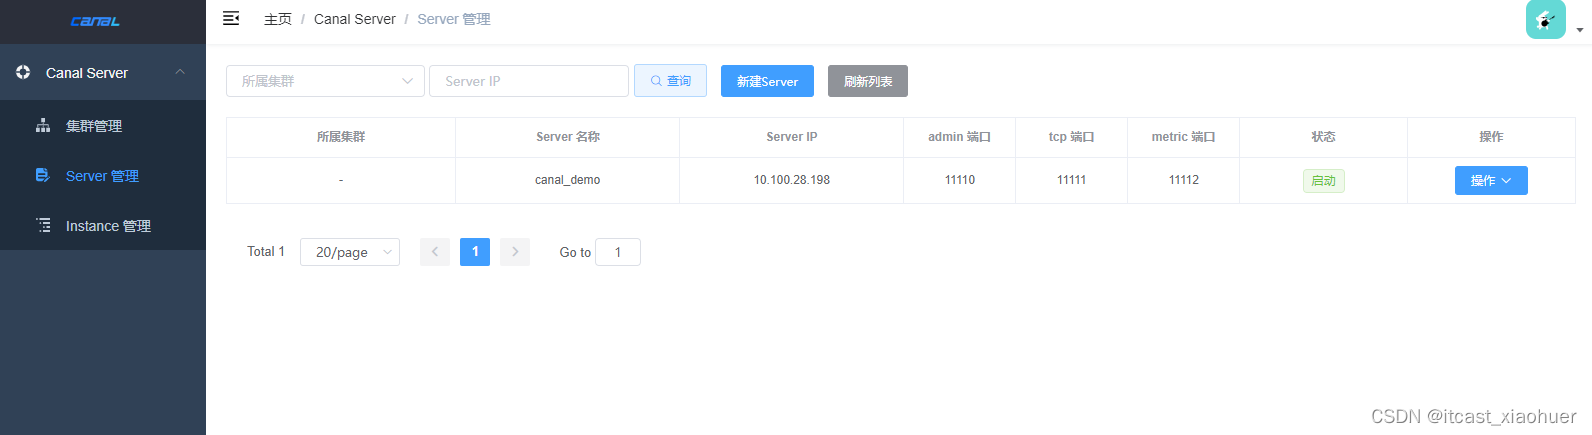
Task: Open the dropdown caret next to avatar
Action: pos(1579,30)
